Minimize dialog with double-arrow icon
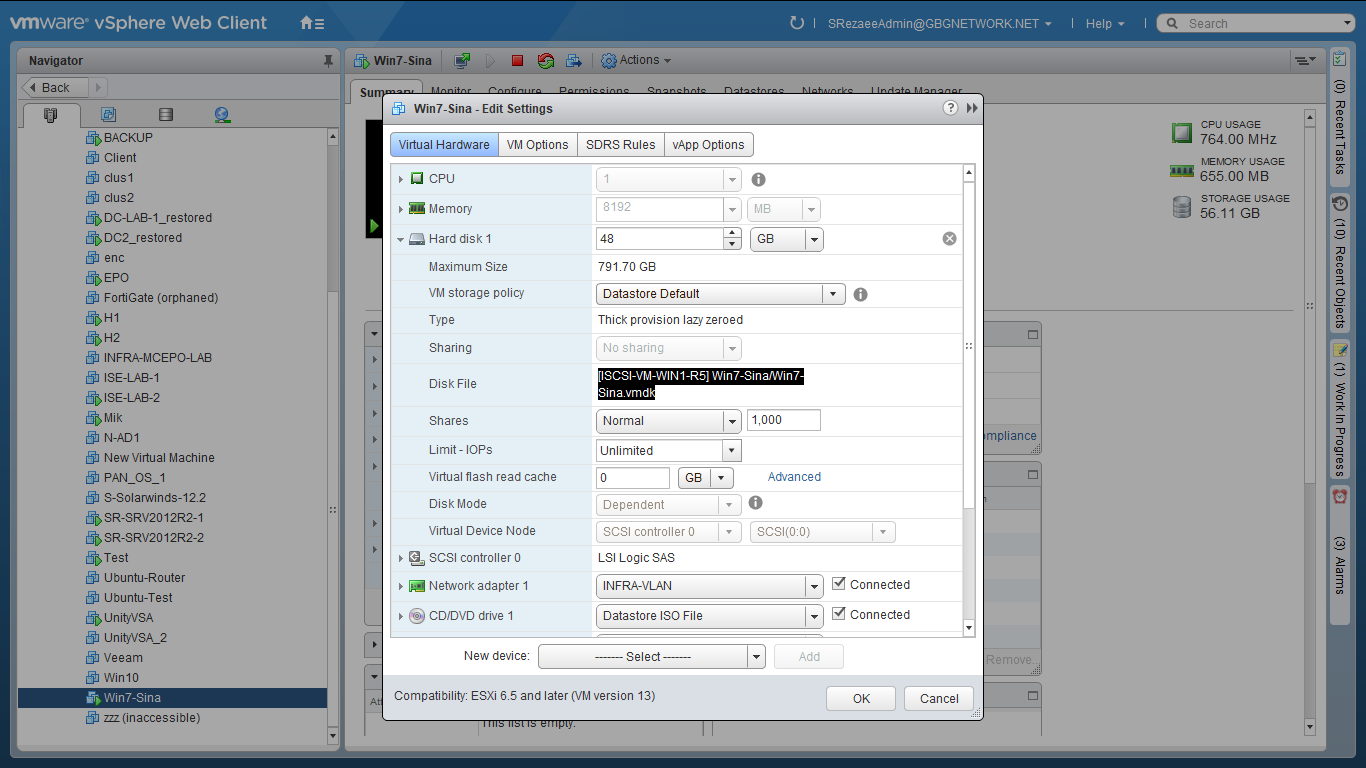 point(972,108)
